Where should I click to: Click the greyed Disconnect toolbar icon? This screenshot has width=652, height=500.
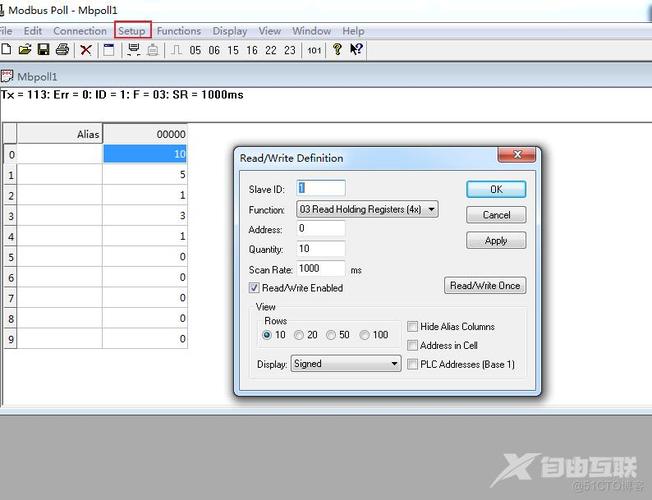(x=153, y=50)
